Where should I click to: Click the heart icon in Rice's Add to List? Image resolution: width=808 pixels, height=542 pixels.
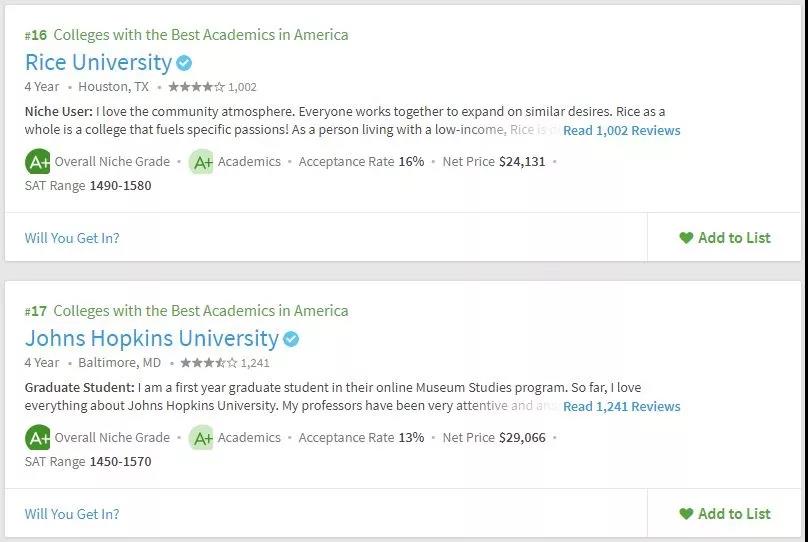686,238
